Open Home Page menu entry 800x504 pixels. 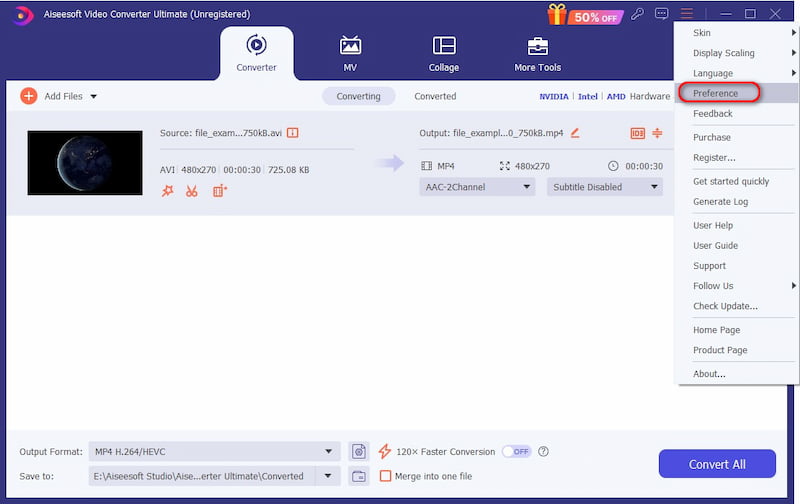[x=736, y=330]
